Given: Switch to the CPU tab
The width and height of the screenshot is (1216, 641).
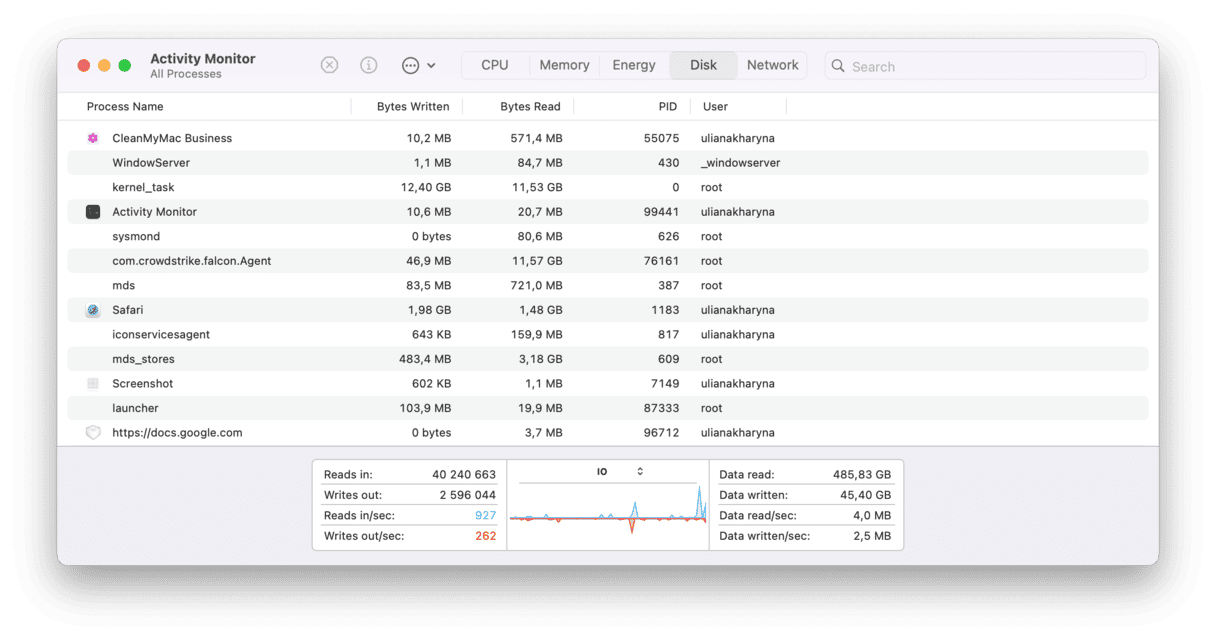Looking at the screenshot, I should pos(495,65).
